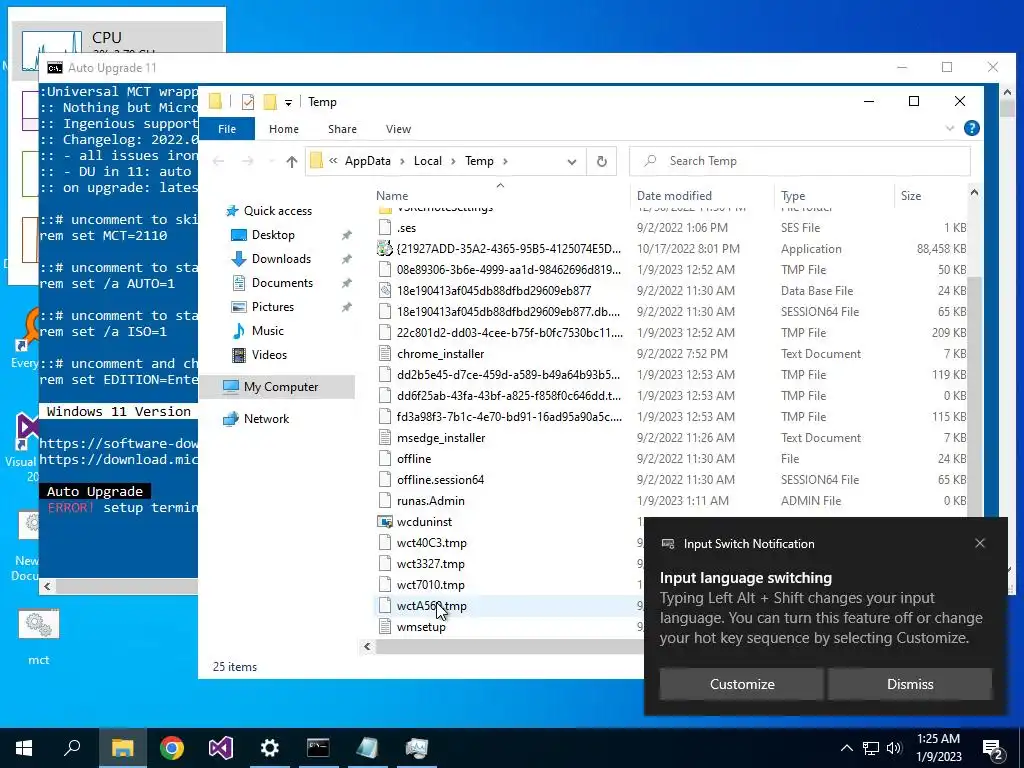Open taskbar Search magnifier
Image resolution: width=1024 pixels, height=768 pixels.
72,748
